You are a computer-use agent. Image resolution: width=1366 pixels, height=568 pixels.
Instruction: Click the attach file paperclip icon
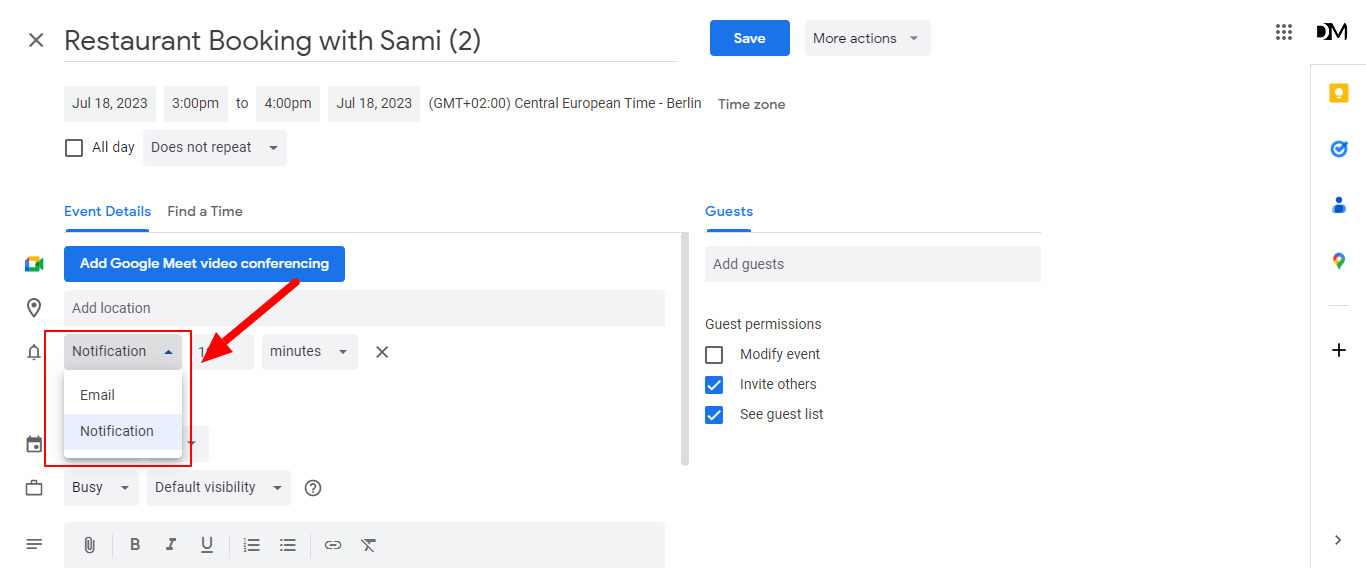[89, 545]
